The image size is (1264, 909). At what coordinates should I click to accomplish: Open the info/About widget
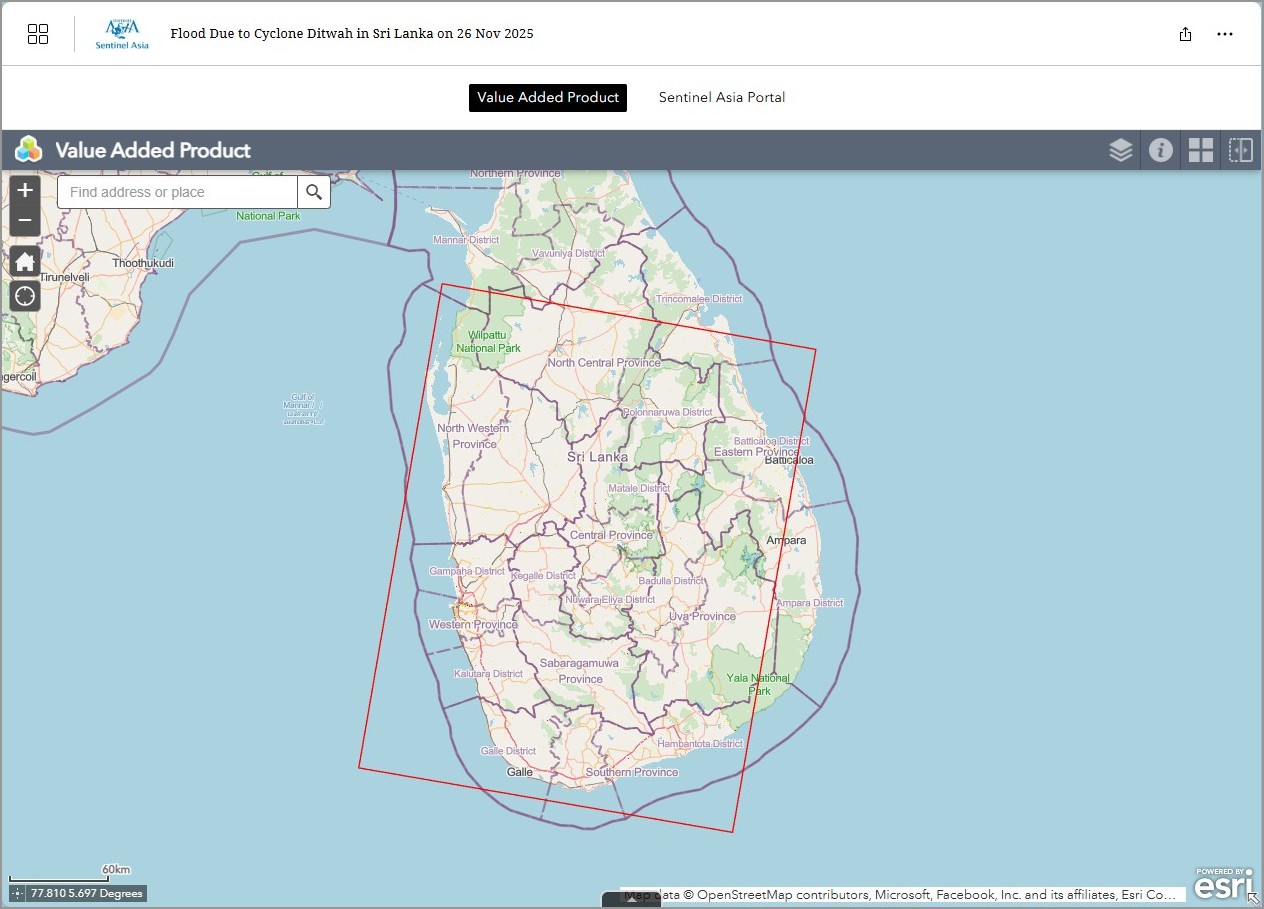coord(1160,150)
